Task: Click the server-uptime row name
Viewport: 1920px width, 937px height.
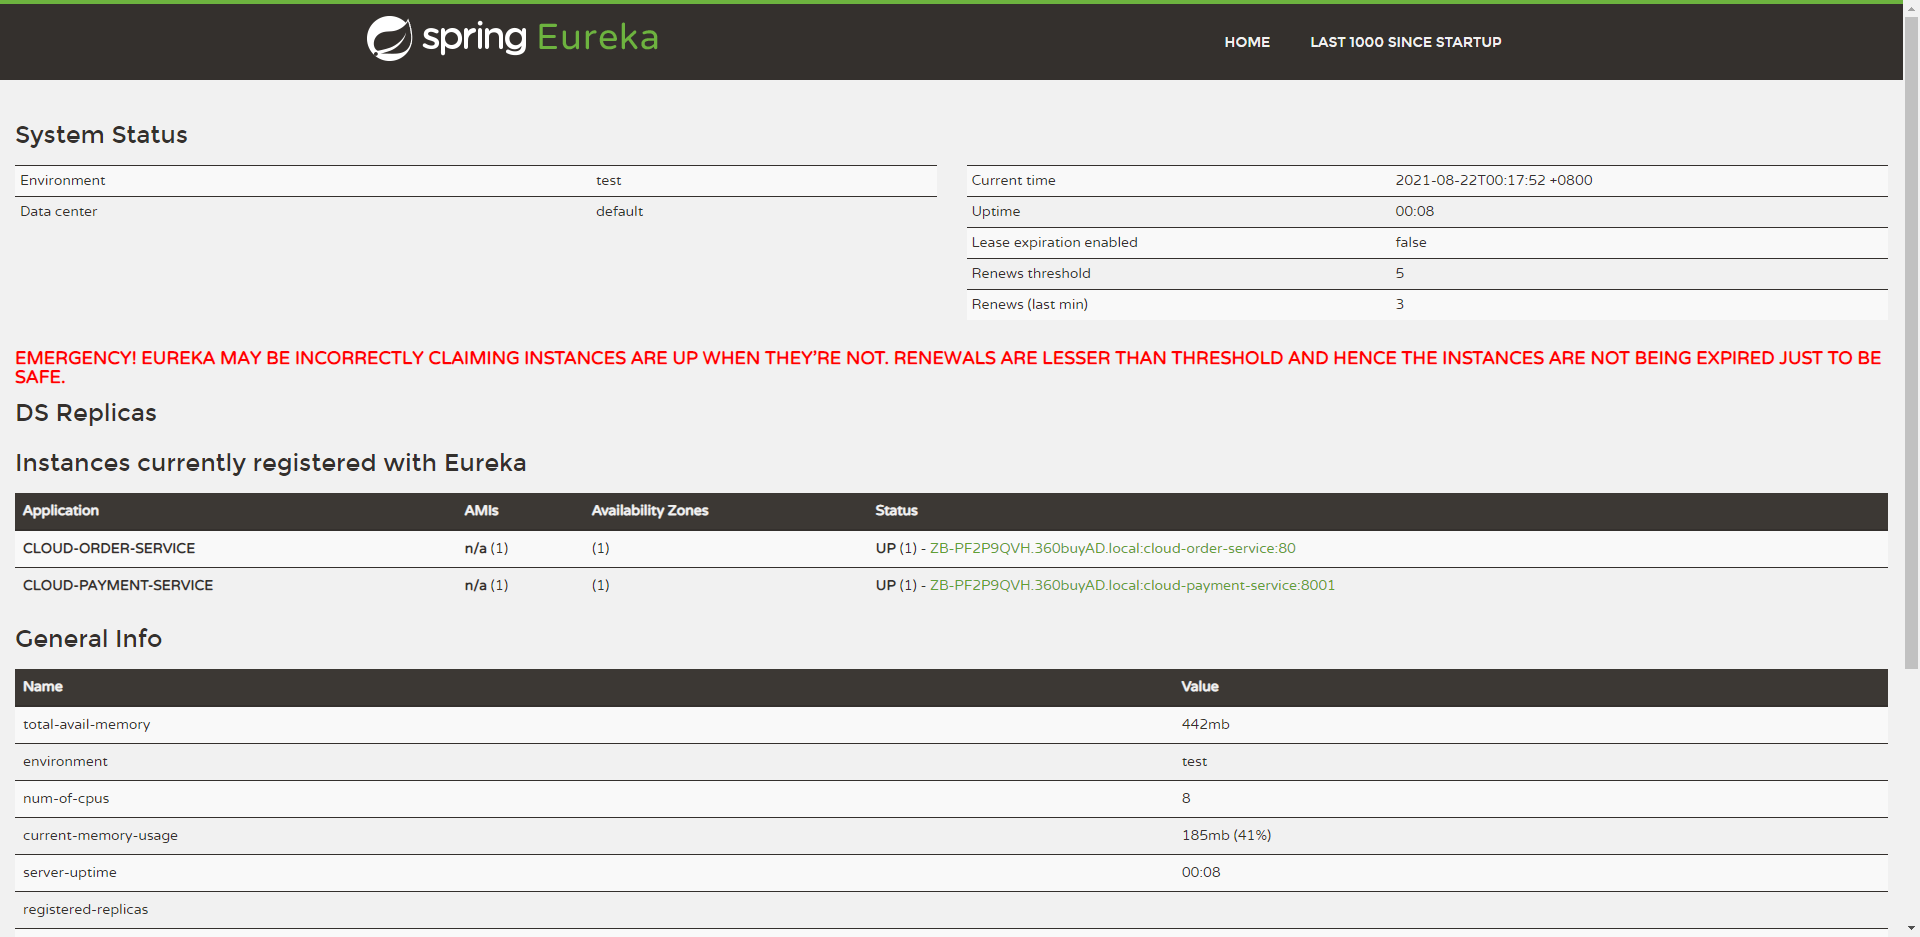Action: point(70,872)
